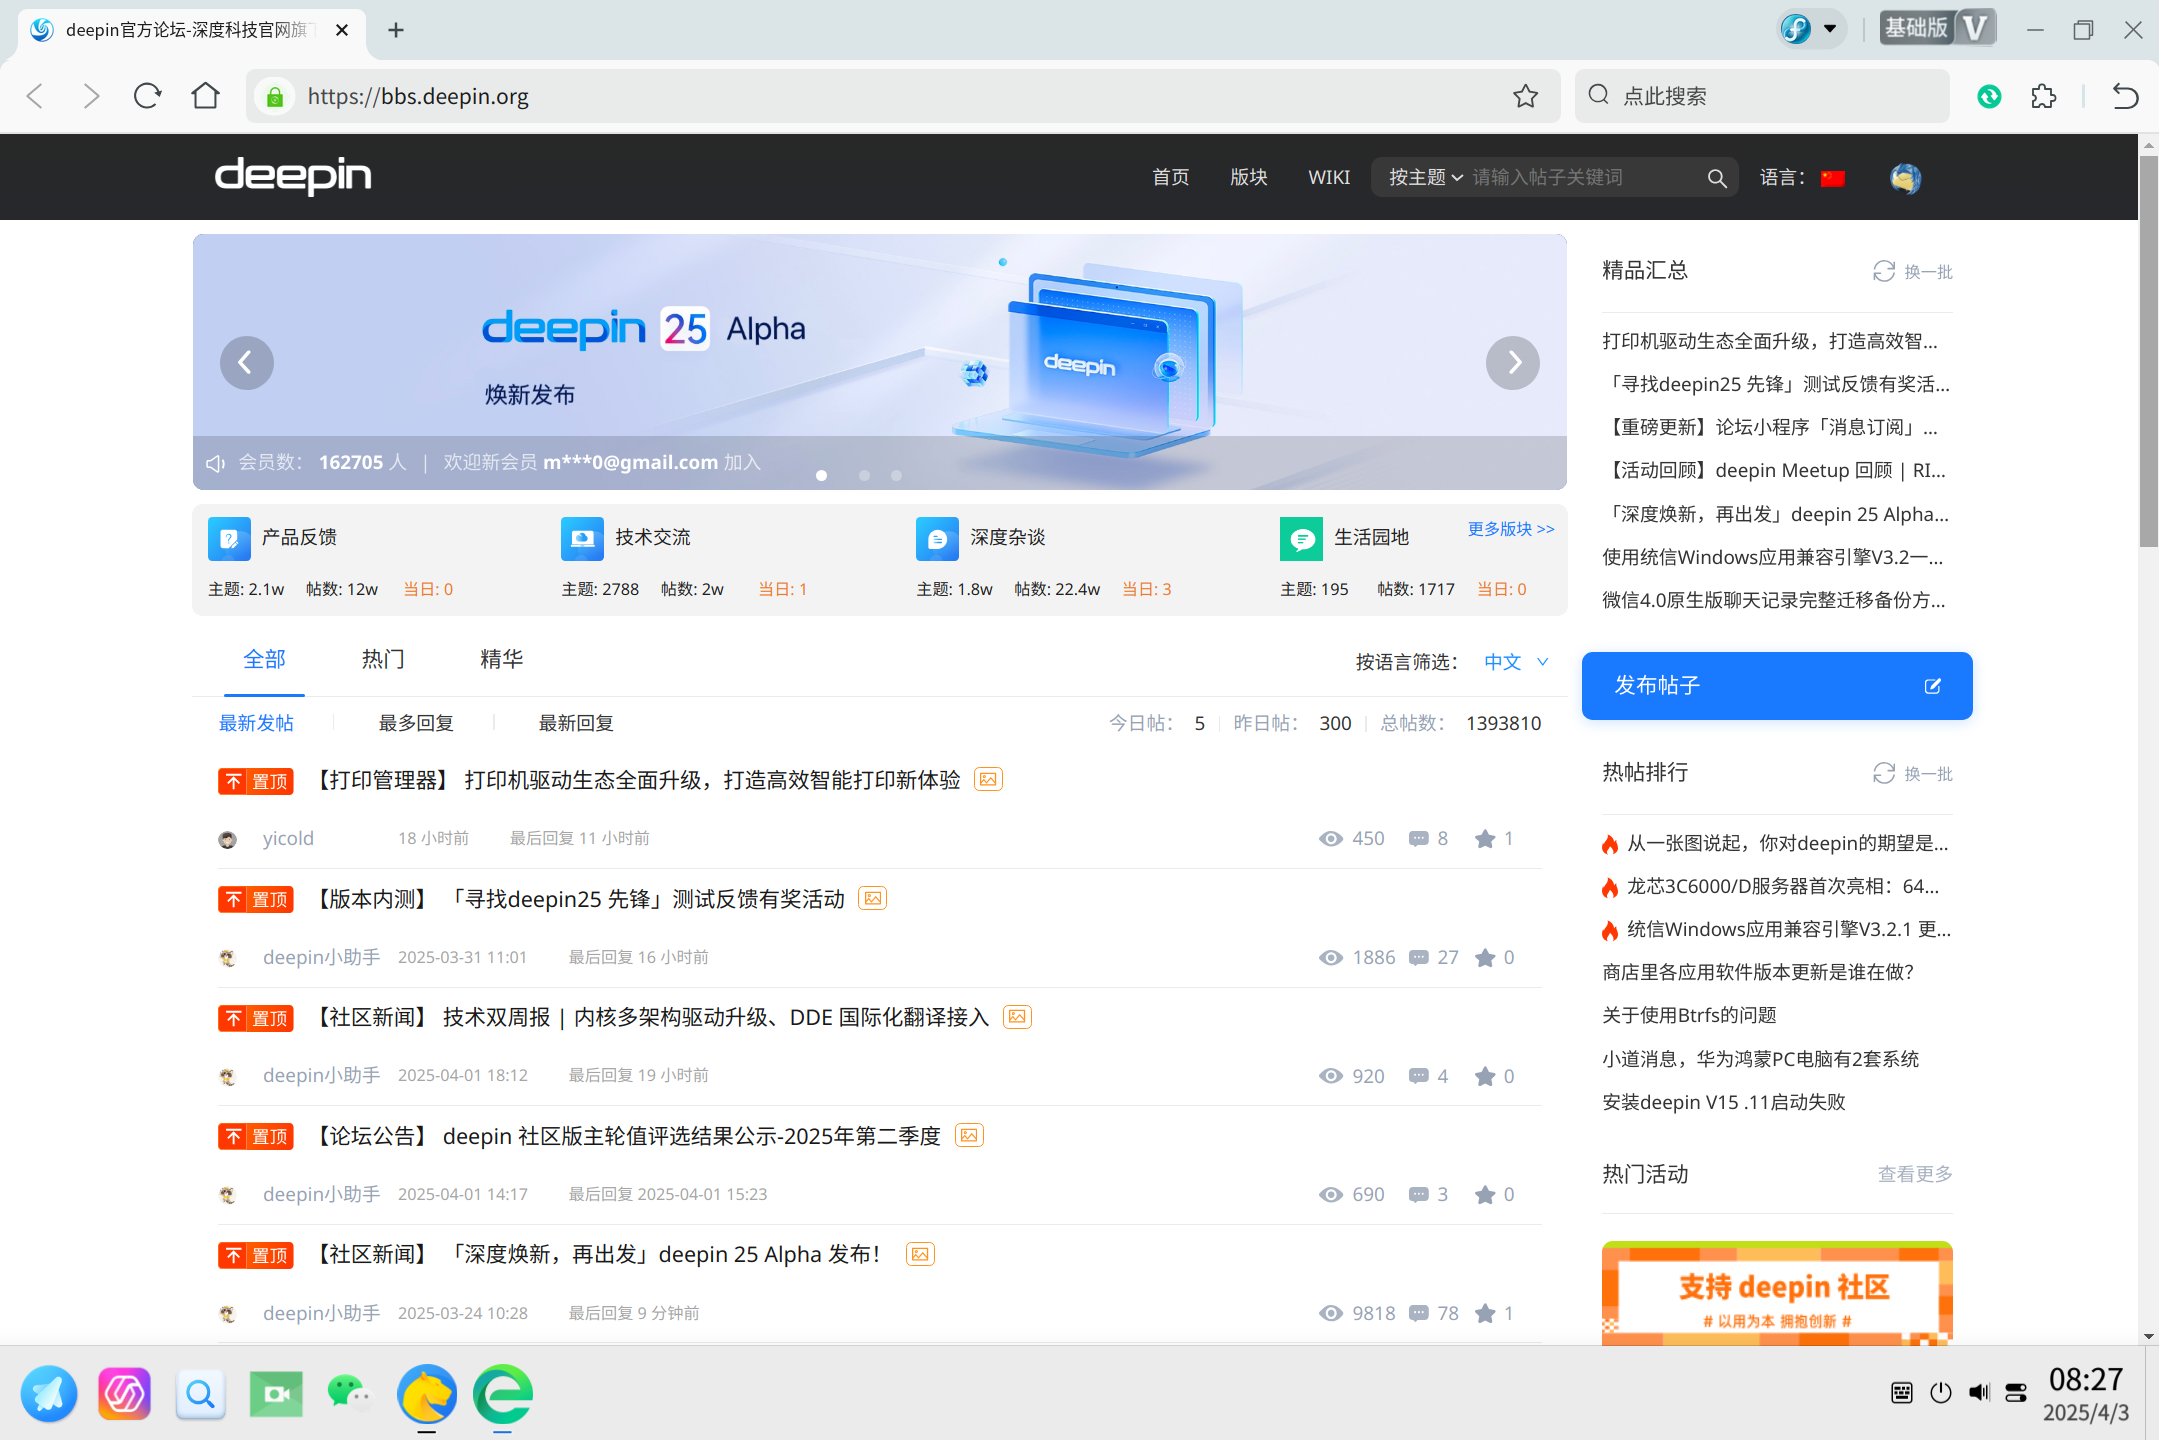Open 版块 in the forum navigation
Viewport: 2159px width, 1440px height.
tap(1248, 178)
